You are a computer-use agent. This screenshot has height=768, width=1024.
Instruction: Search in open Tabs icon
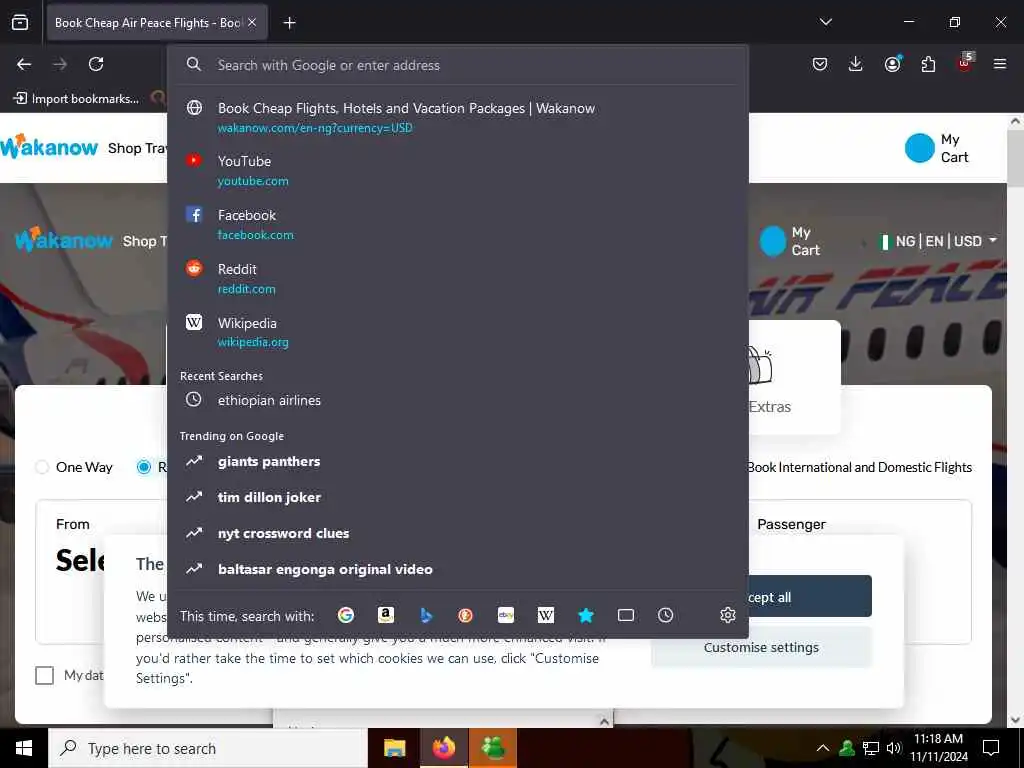[626, 615]
